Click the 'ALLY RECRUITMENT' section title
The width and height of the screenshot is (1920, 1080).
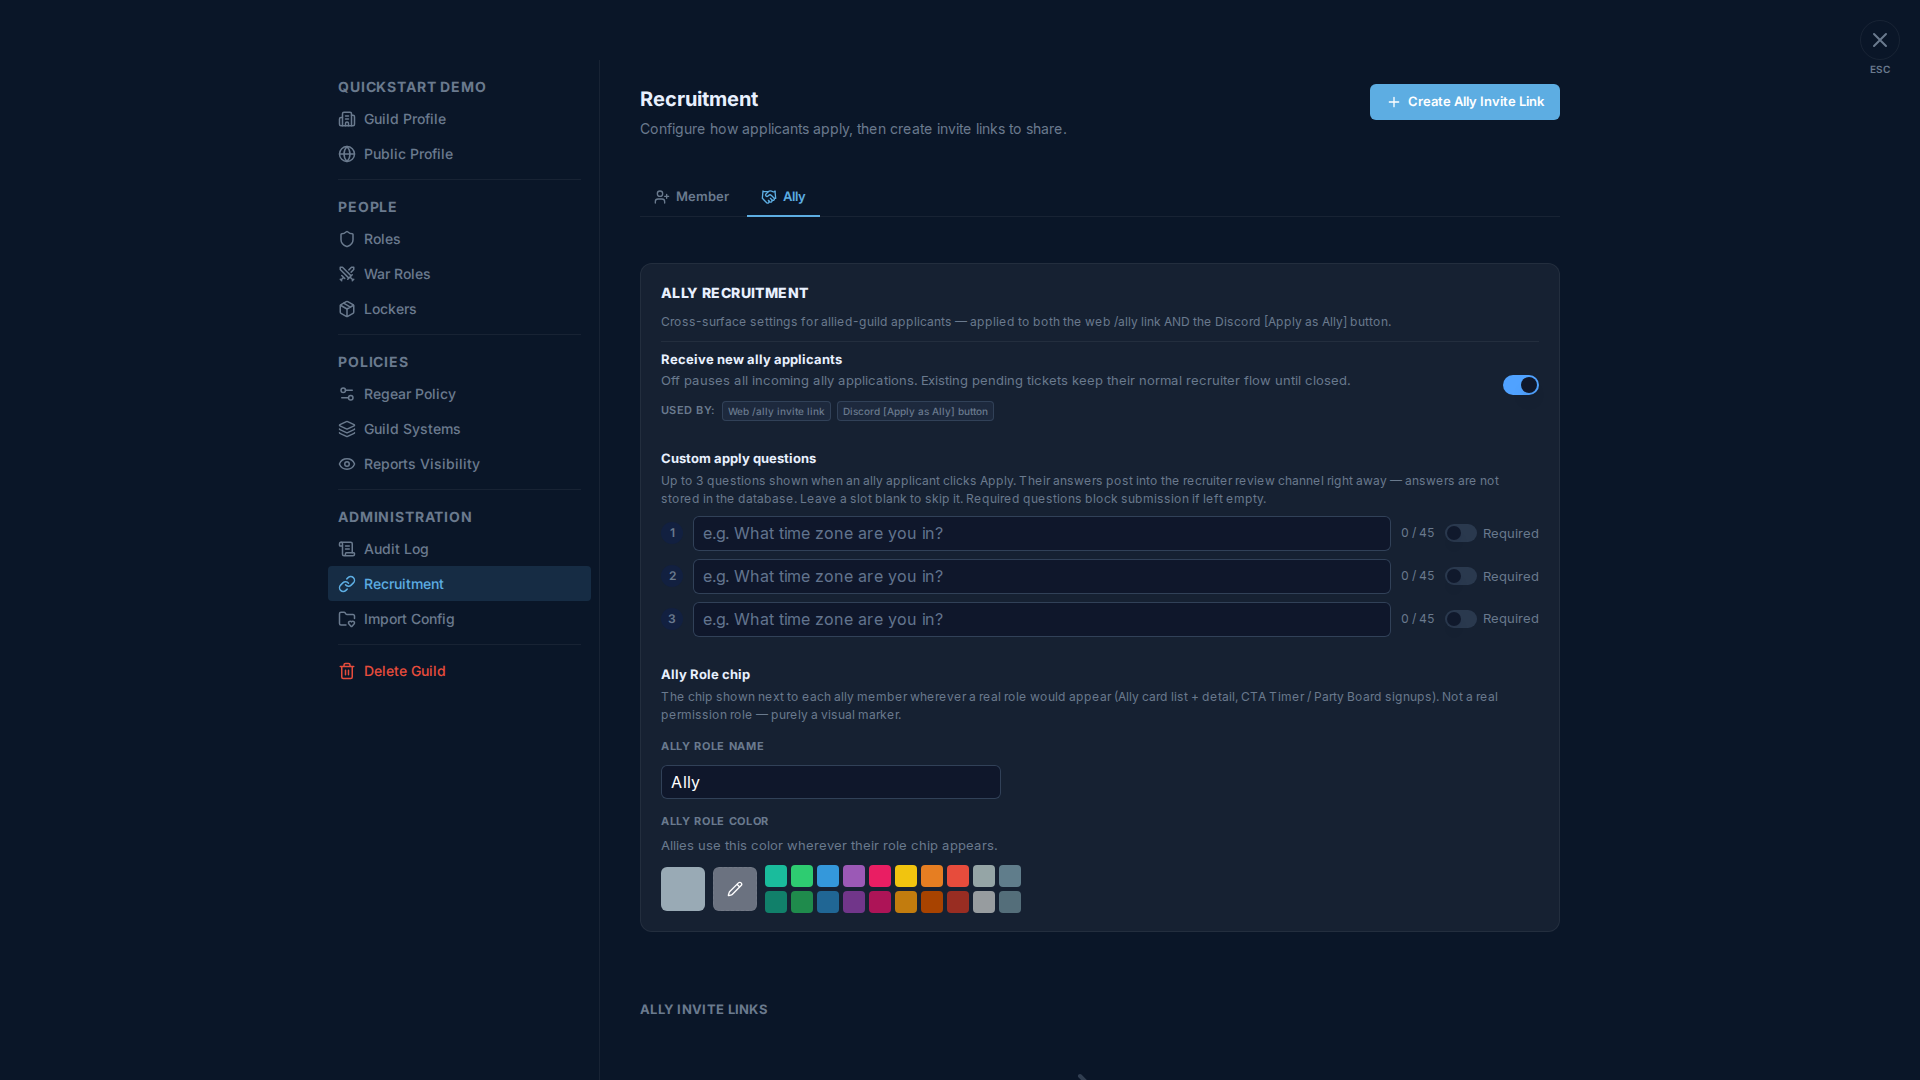coord(735,293)
